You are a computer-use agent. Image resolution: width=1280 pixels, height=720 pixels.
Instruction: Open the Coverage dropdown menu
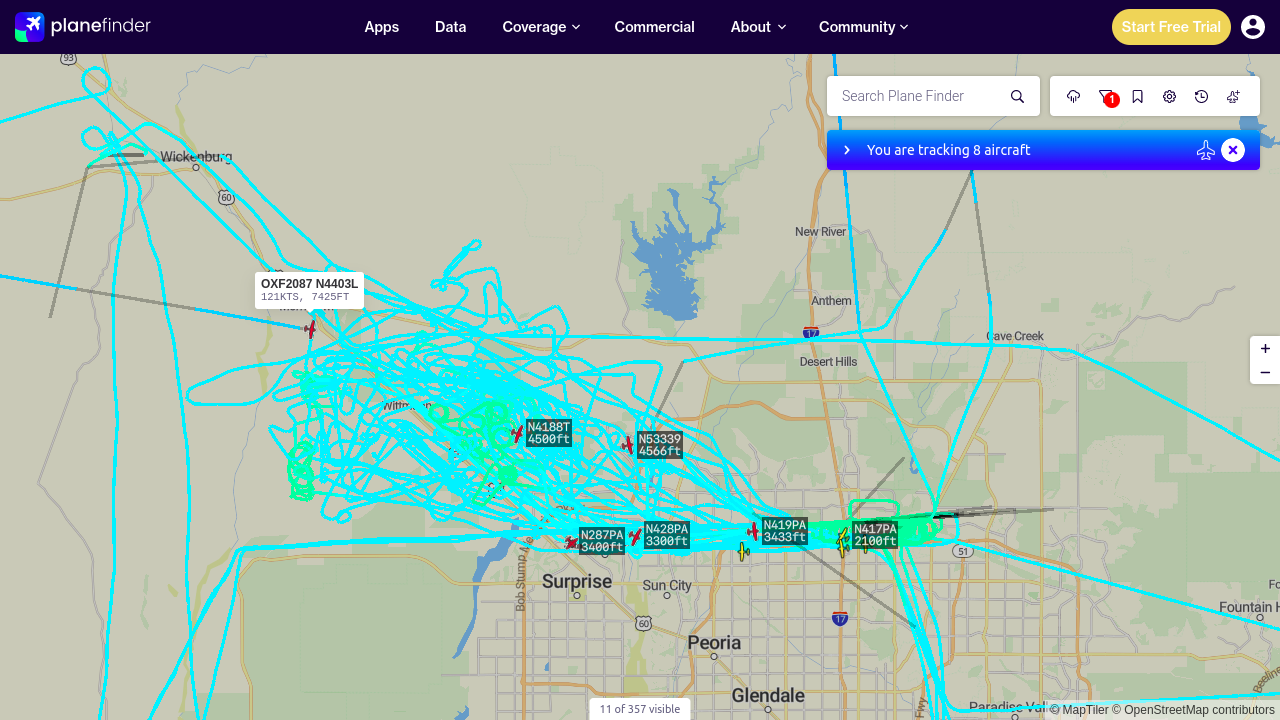pyautogui.click(x=541, y=27)
